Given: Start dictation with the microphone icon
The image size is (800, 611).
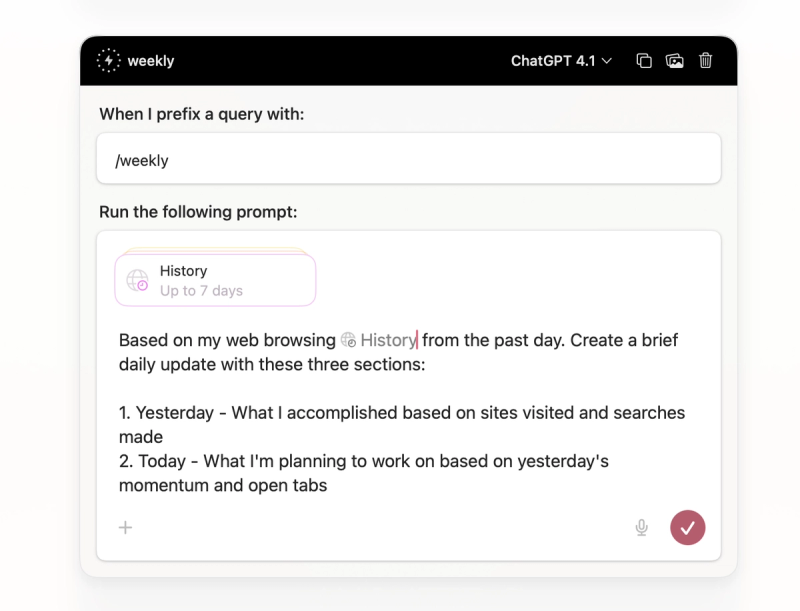Looking at the screenshot, I should click(642, 527).
